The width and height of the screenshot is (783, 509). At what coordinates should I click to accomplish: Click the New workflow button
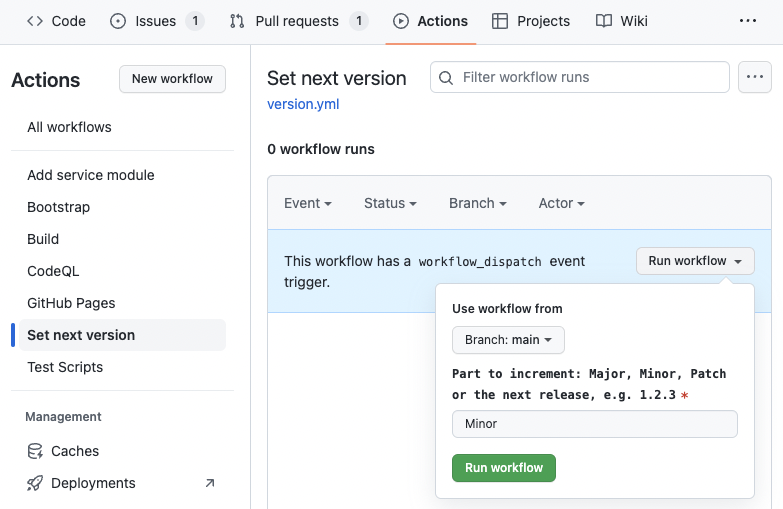click(x=172, y=79)
